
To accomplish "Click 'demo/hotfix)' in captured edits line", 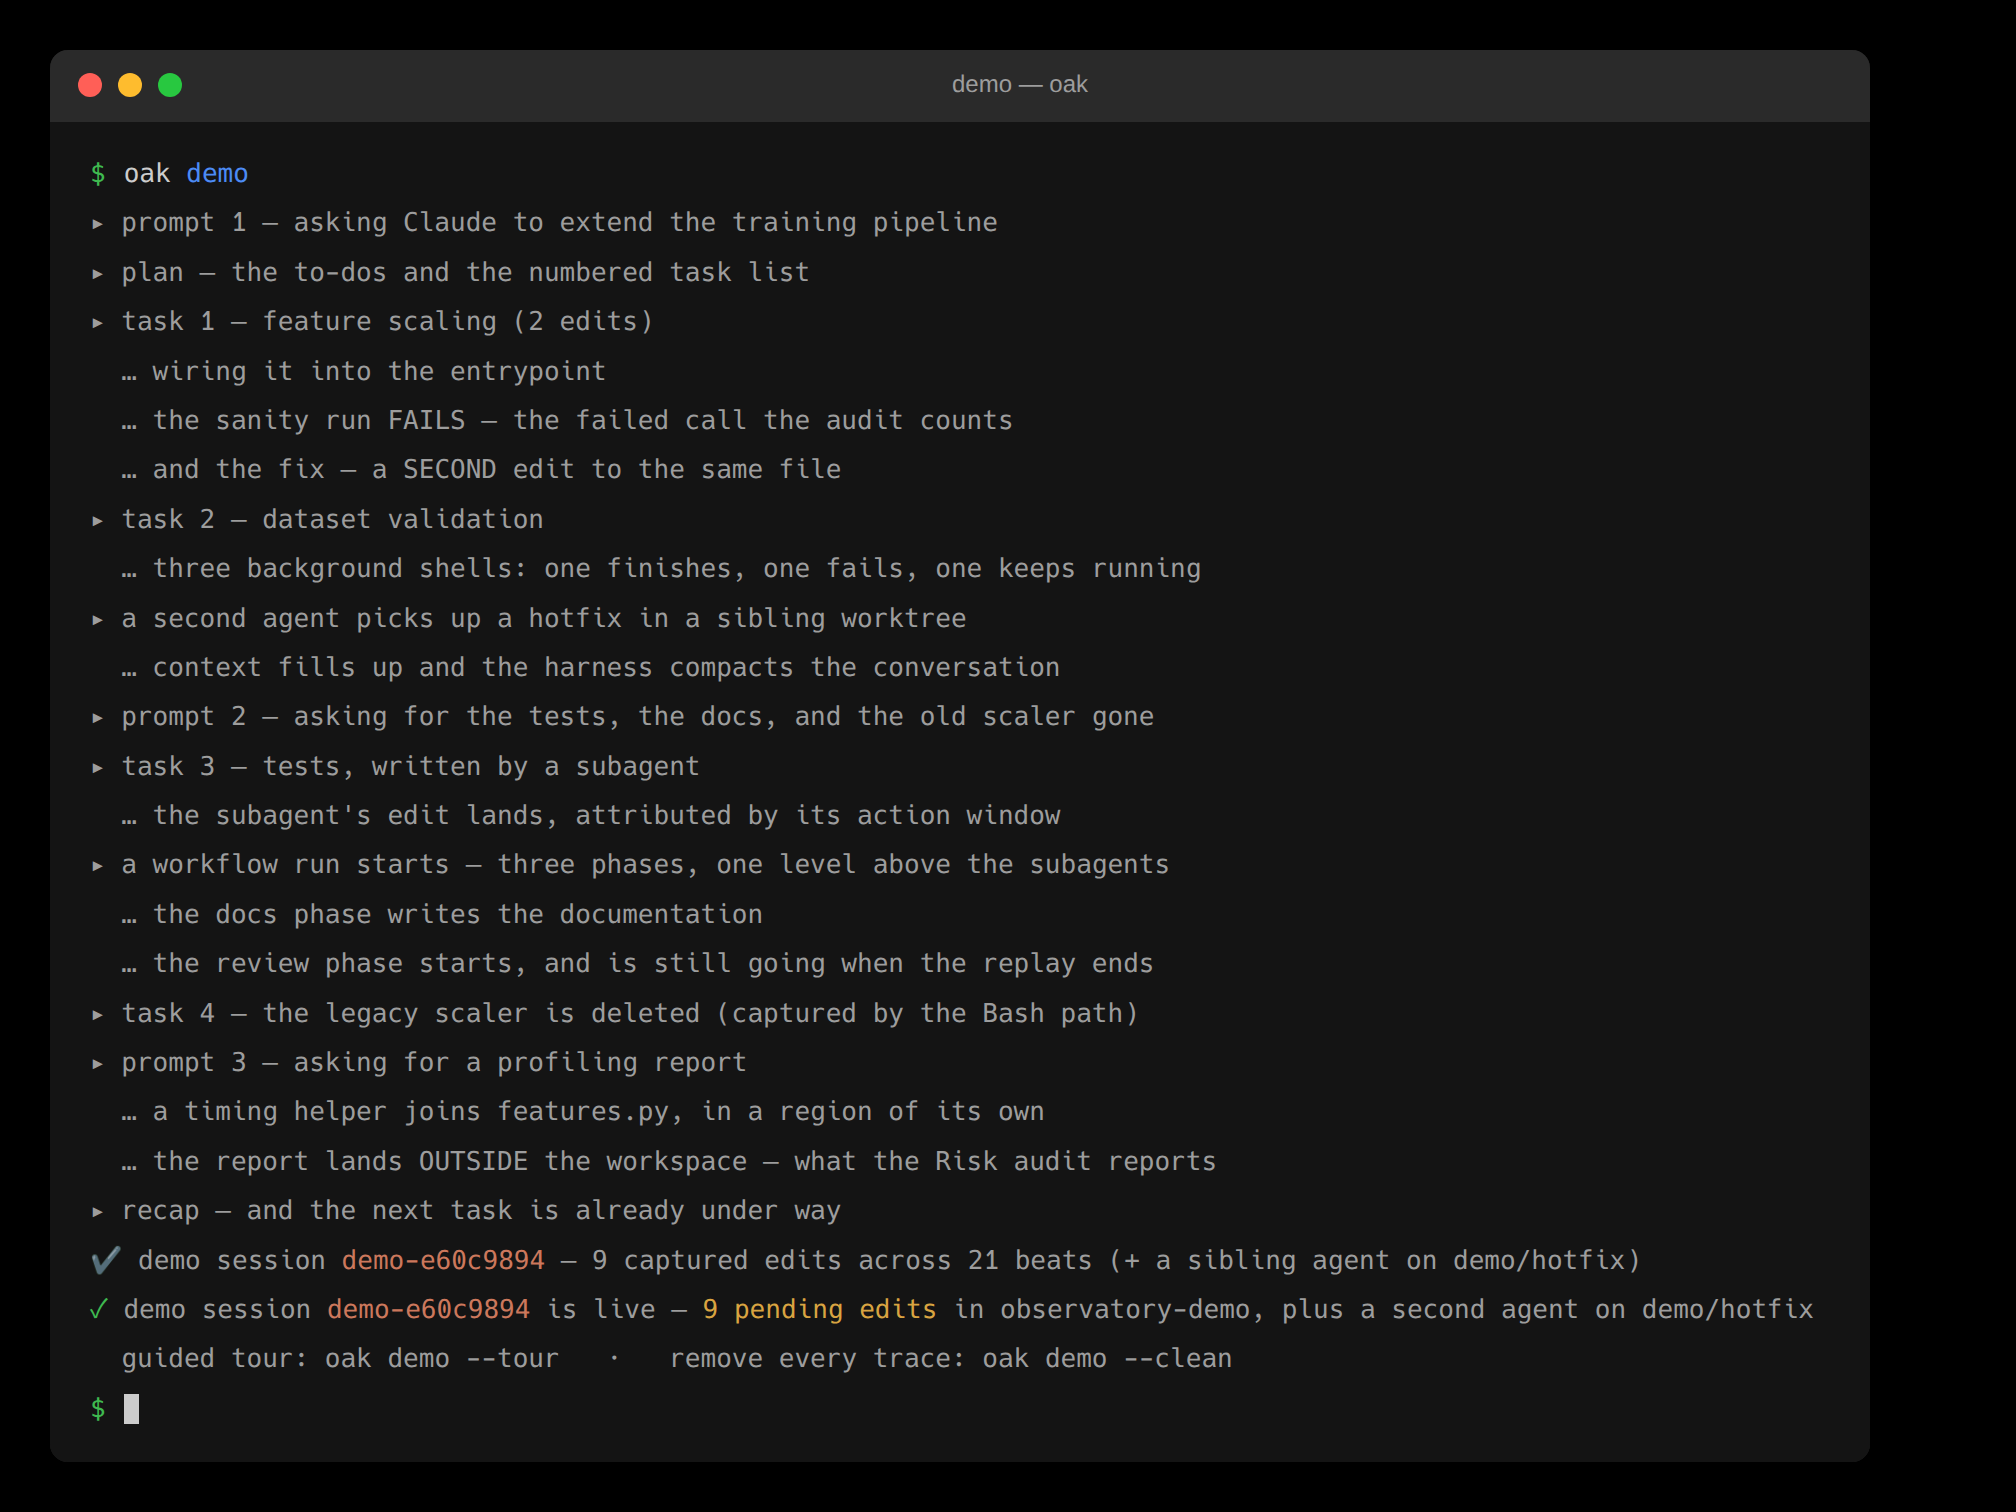I will coord(1547,1260).
